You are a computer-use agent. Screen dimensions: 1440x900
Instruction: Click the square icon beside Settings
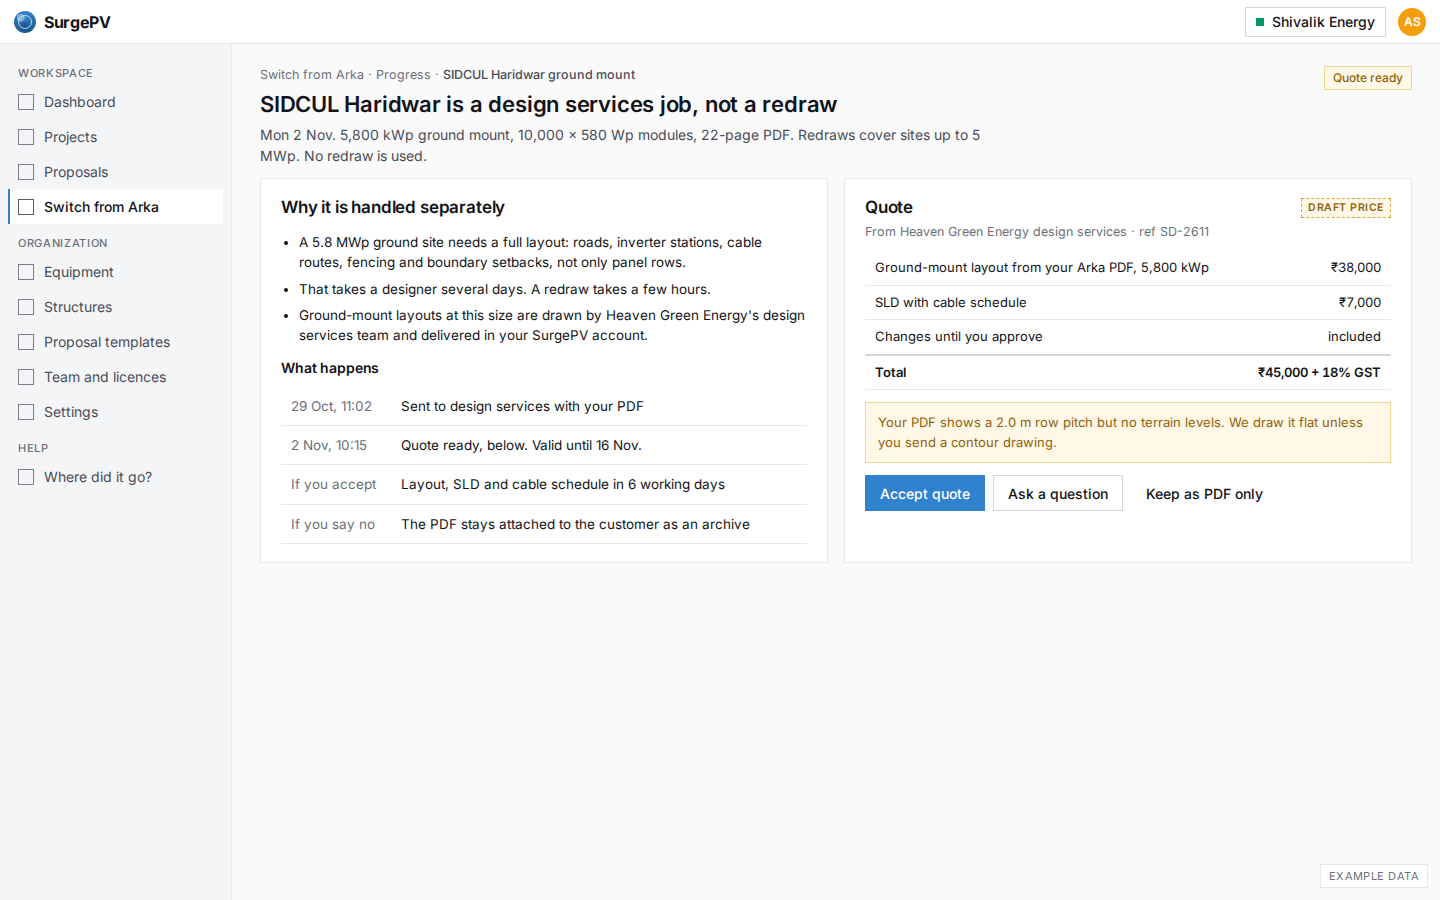coord(26,412)
